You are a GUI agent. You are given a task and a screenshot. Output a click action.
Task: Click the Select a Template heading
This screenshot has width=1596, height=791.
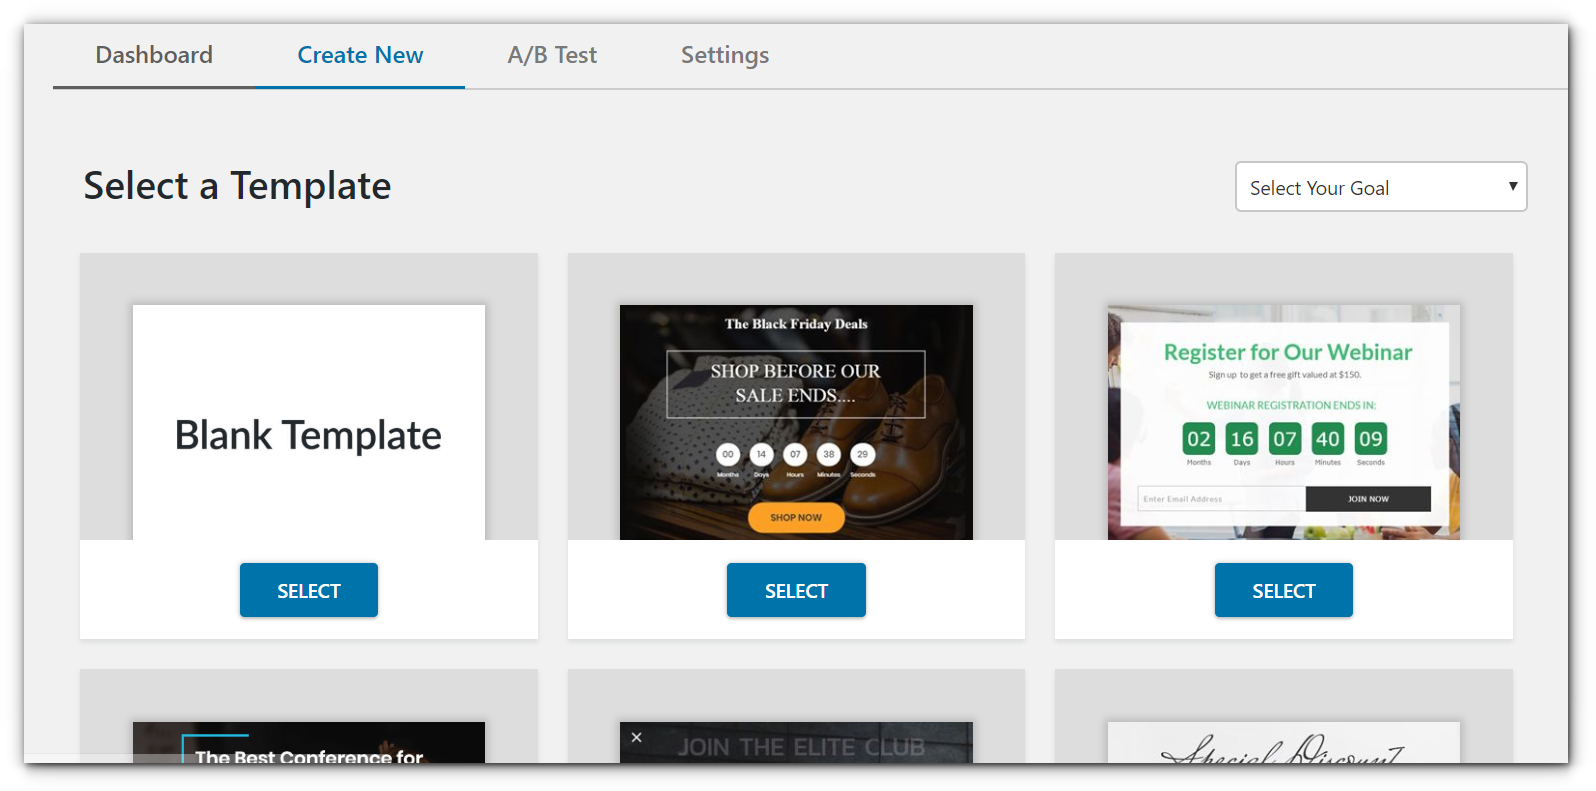(237, 186)
